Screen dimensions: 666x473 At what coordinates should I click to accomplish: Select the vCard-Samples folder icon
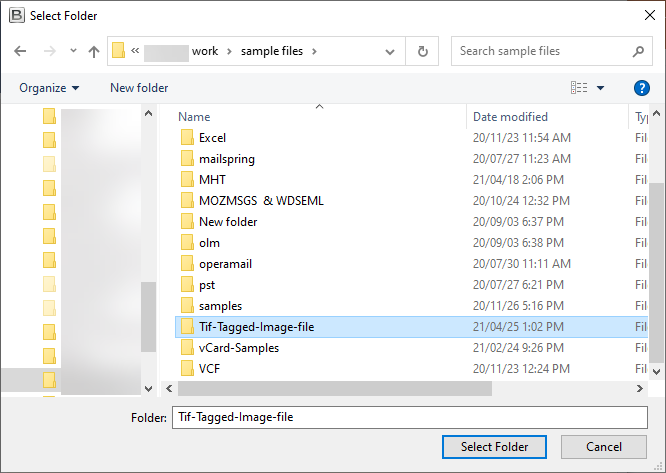pos(187,348)
